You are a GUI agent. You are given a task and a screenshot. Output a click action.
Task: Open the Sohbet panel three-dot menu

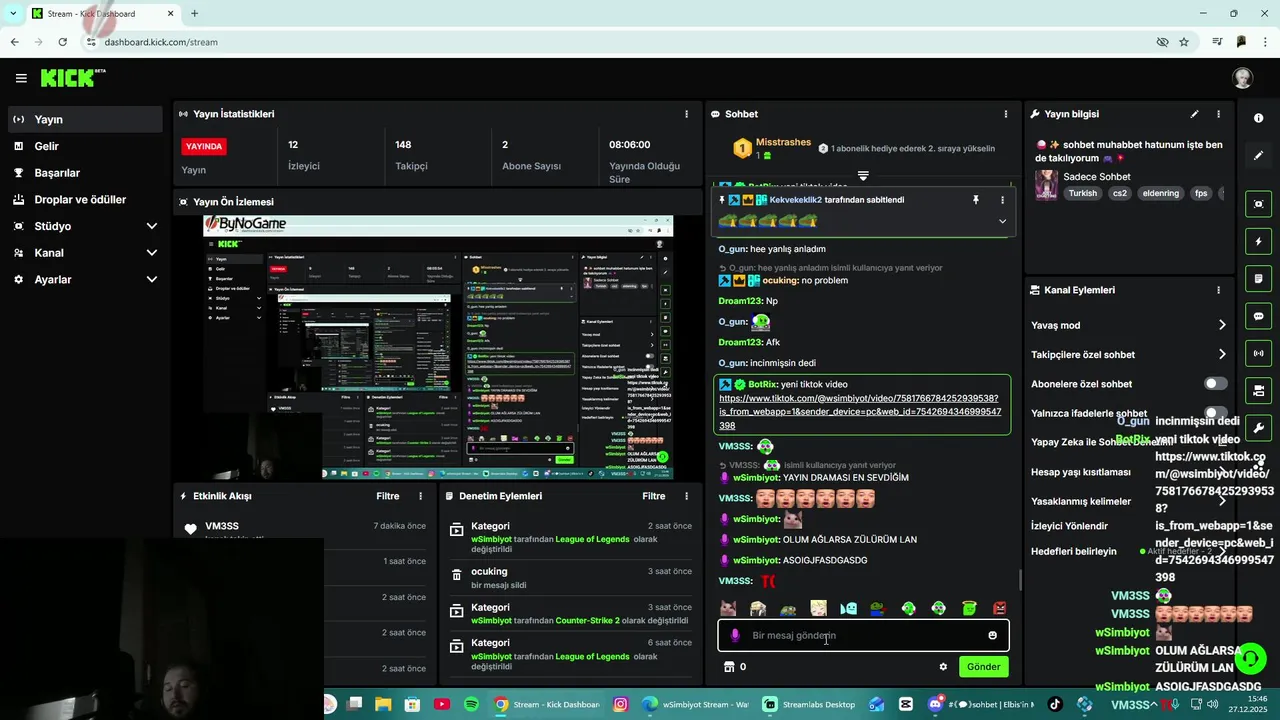coord(1007,114)
